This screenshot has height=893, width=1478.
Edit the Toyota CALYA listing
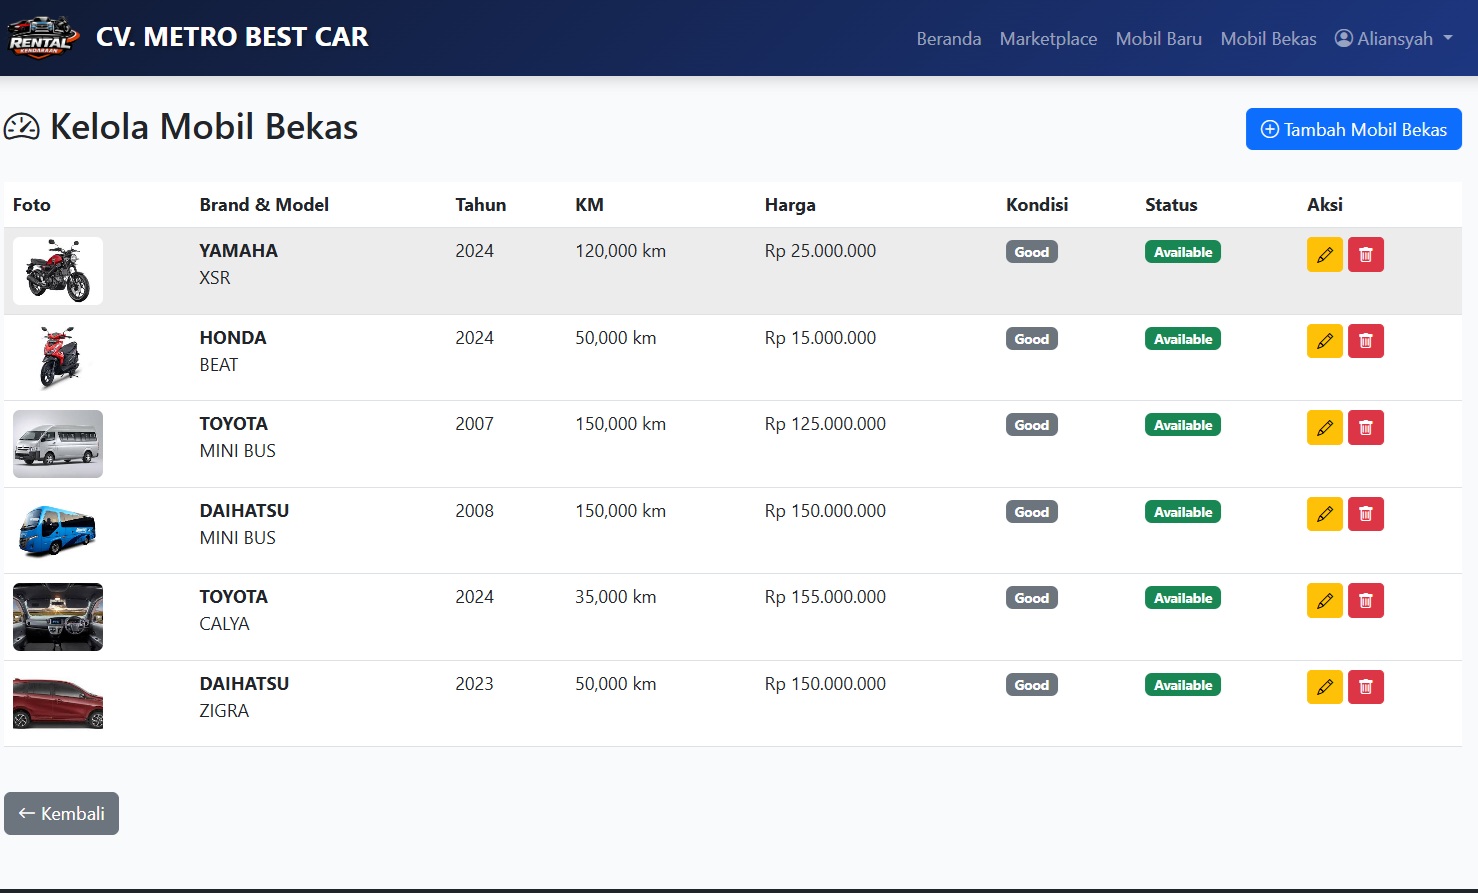(1324, 601)
